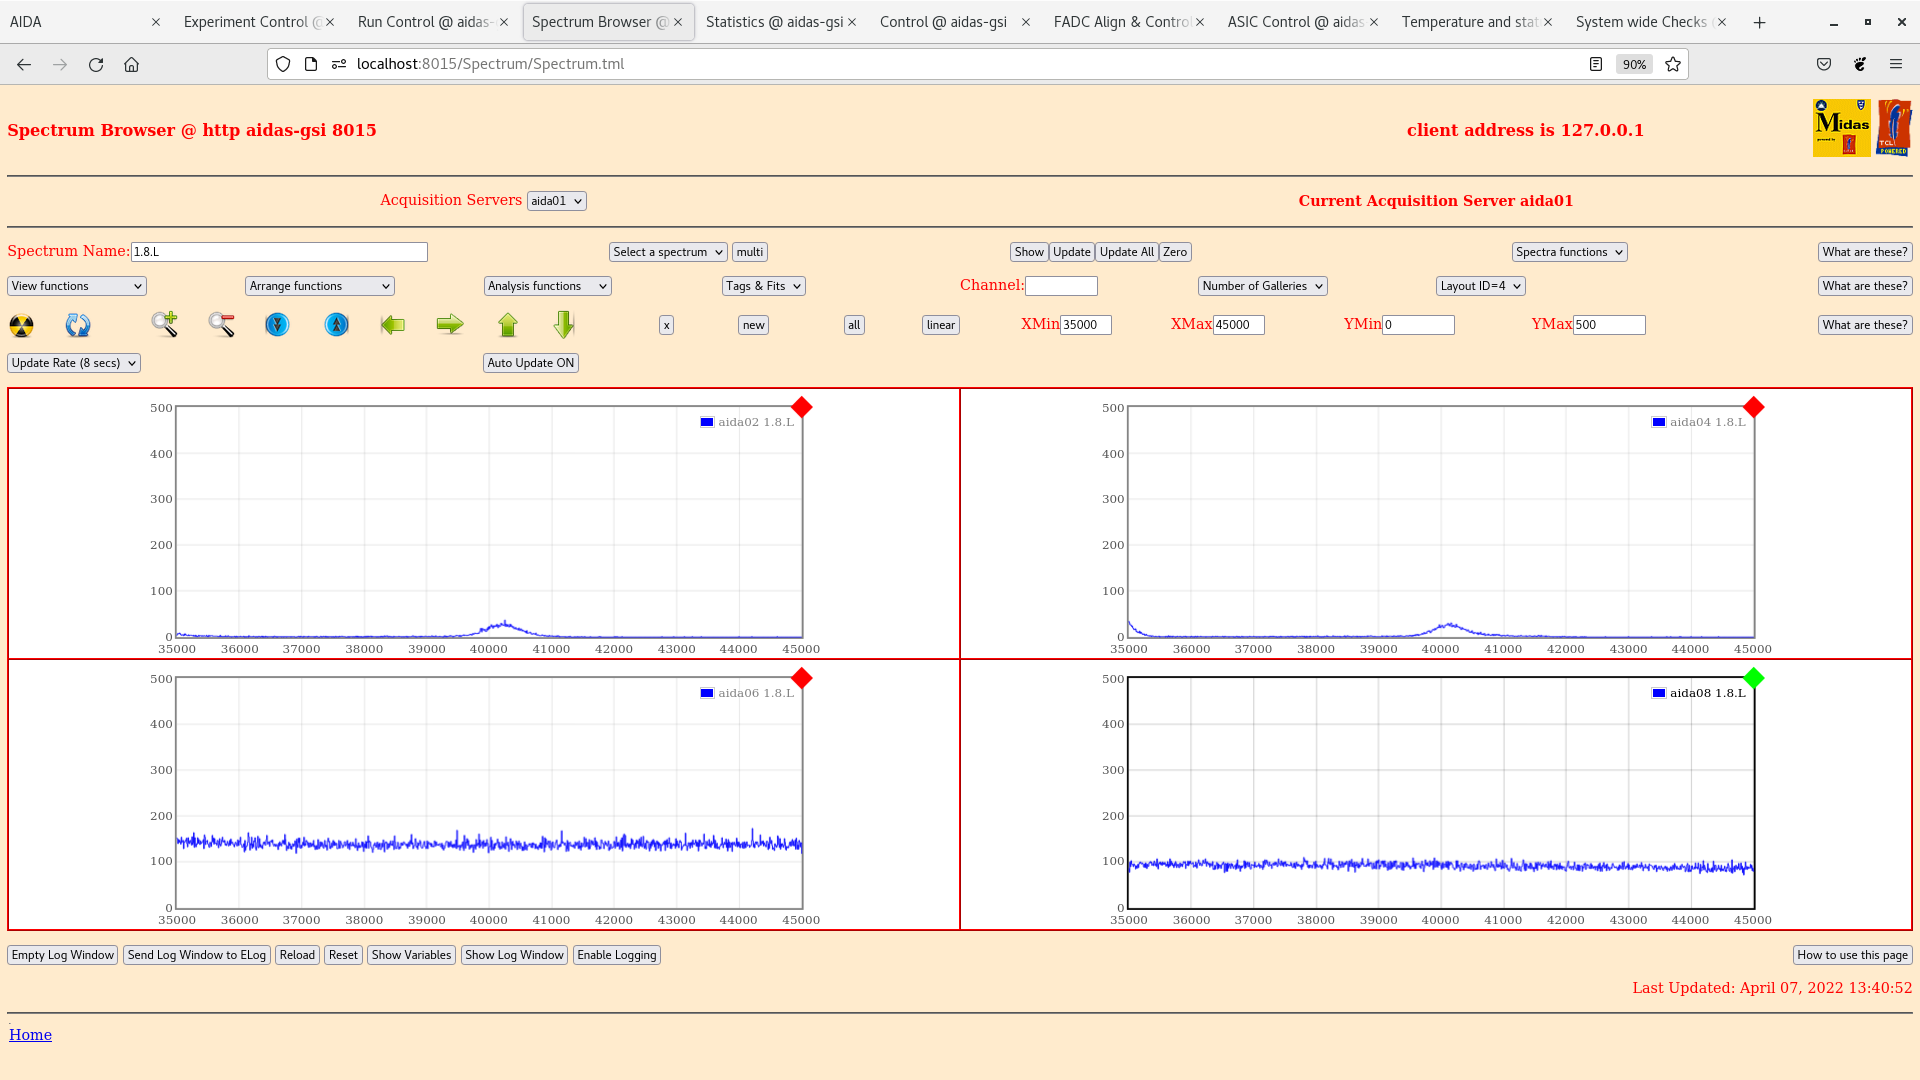Expand the Number of Galleries dropdown
Screen dimensions: 1920x1080
pos(1262,286)
